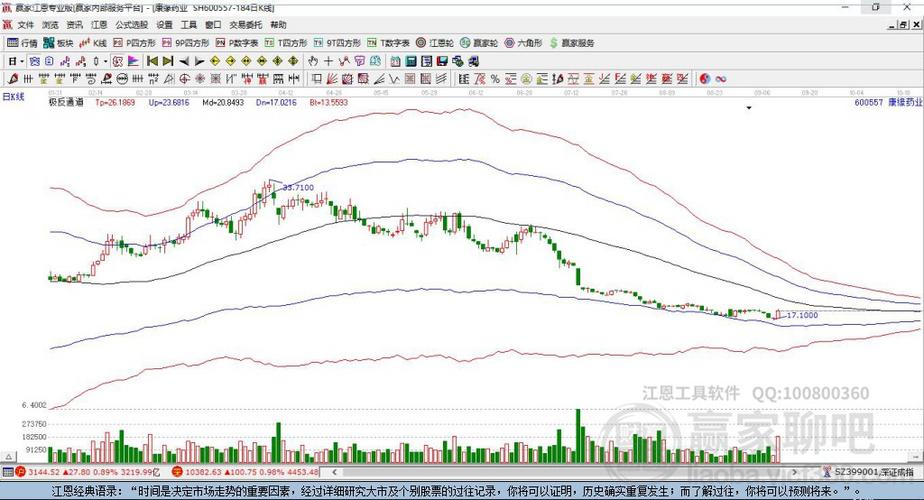Click the target circle icon in drawing toolbar

pyautogui.click(x=184, y=79)
